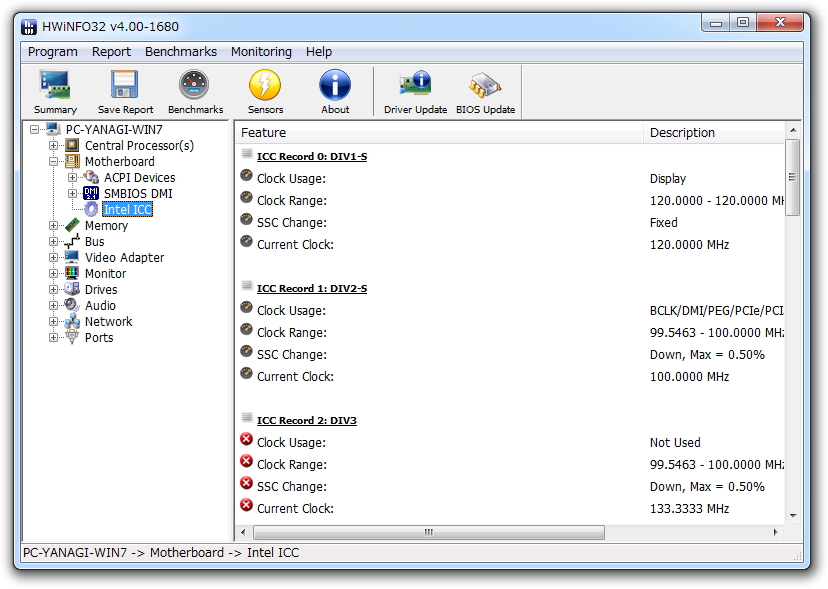Screen dimensions: 828x589
Task: Select the Central Processor(s) icon
Action: click(71, 145)
